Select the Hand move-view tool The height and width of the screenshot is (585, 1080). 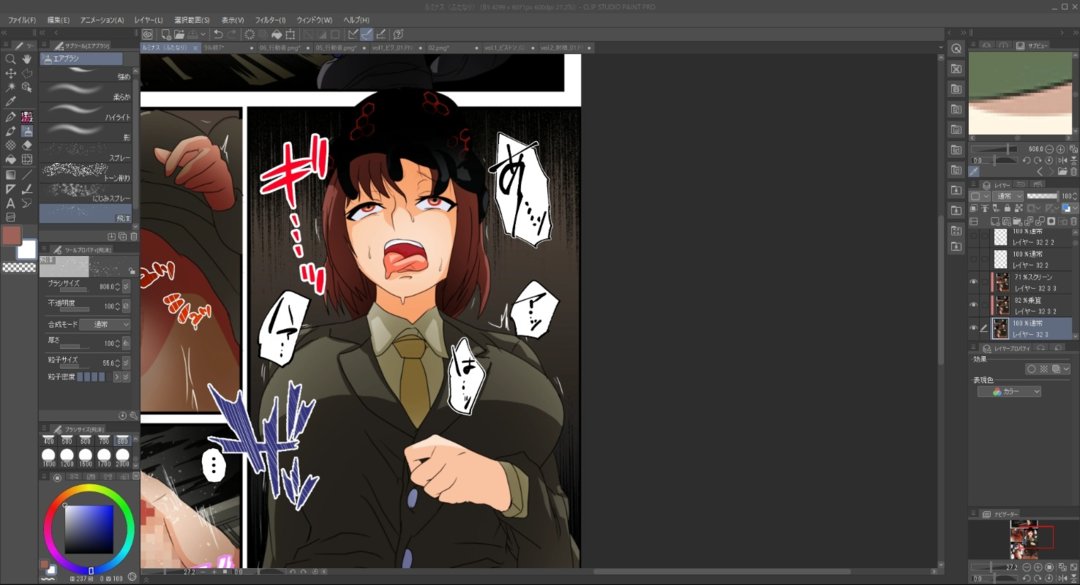pyautogui.click(x=27, y=59)
